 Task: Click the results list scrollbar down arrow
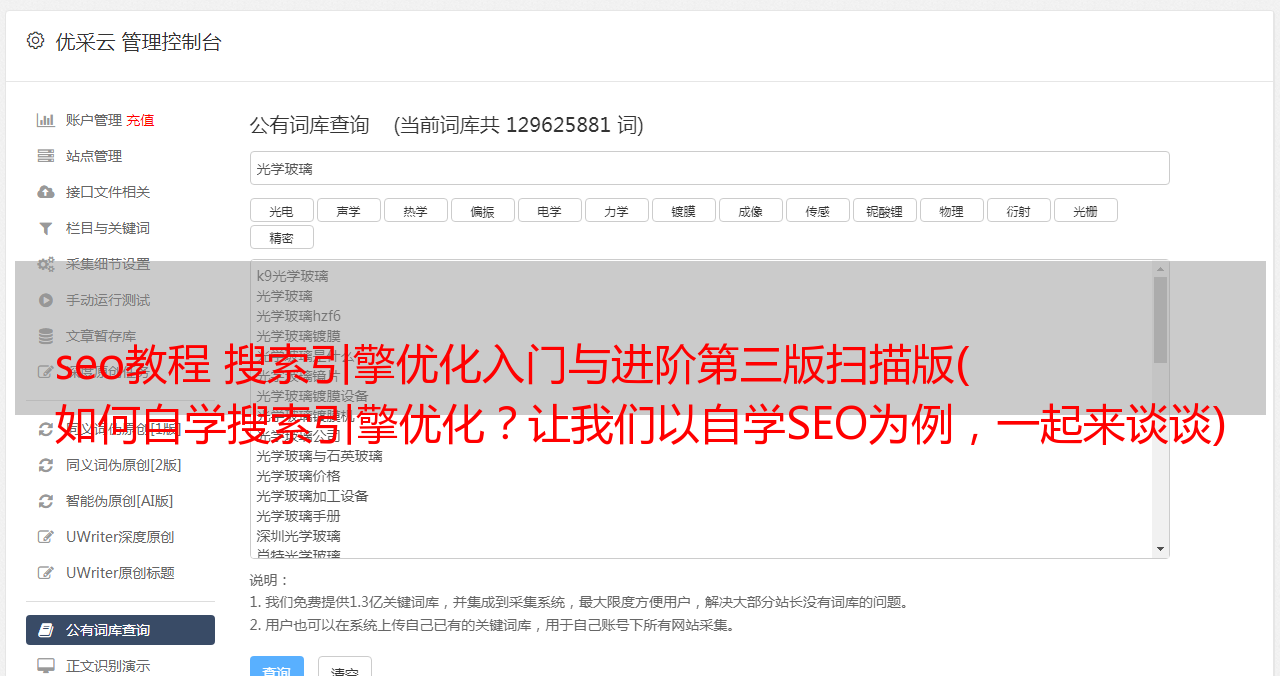pos(1160,549)
